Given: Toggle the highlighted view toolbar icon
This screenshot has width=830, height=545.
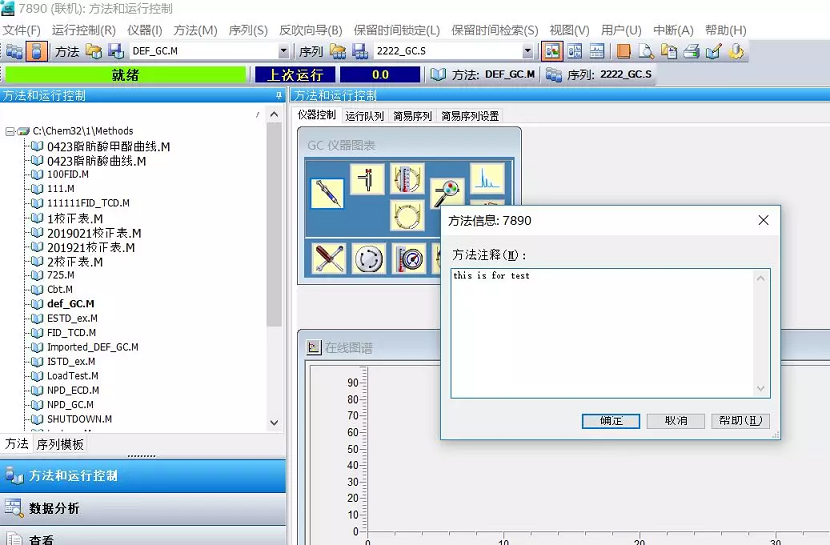Looking at the screenshot, I should pos(552,51).
